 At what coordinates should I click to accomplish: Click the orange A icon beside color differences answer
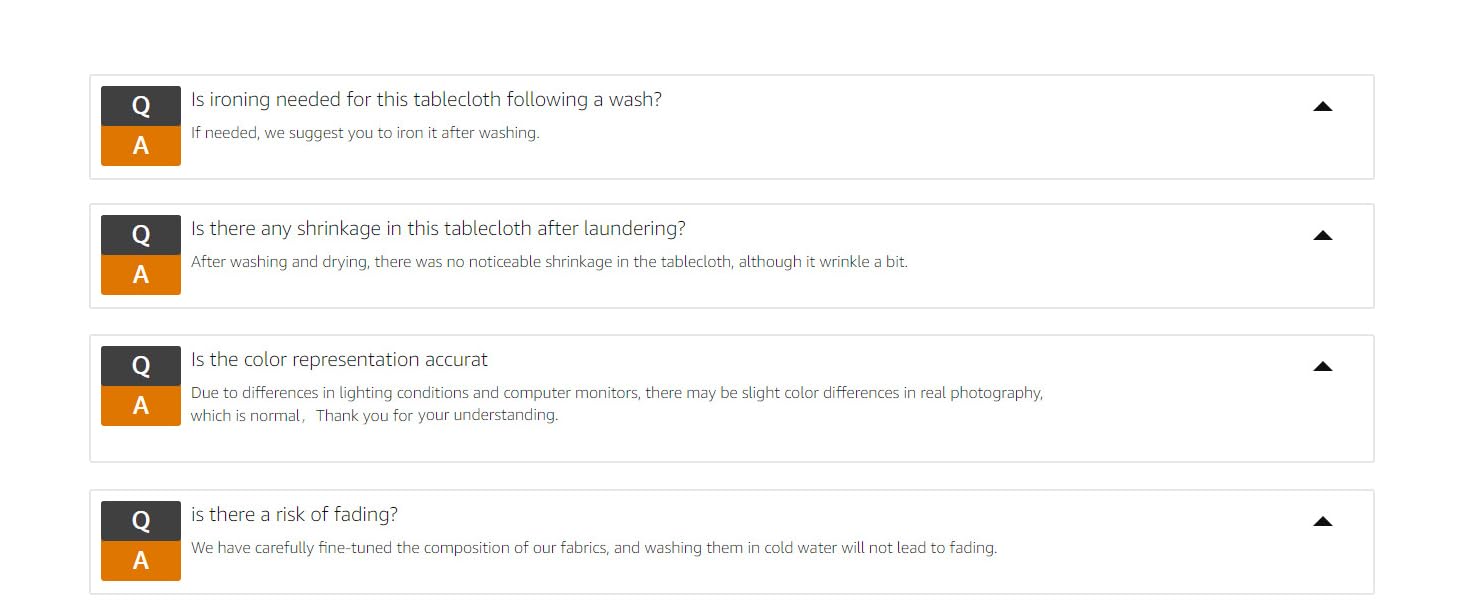[141, 406]
